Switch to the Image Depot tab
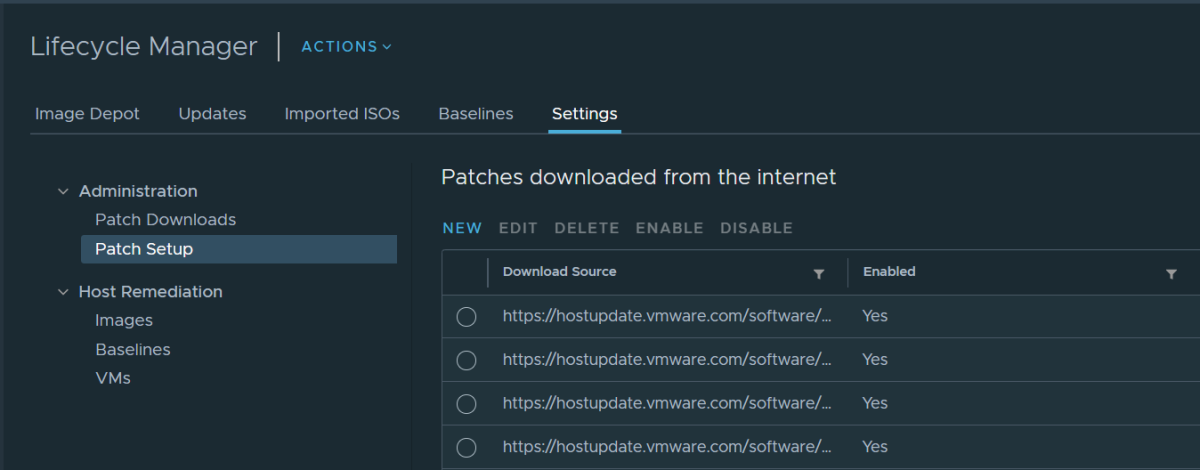Screen dimensions: 1200x470 (x=87, y=114)
